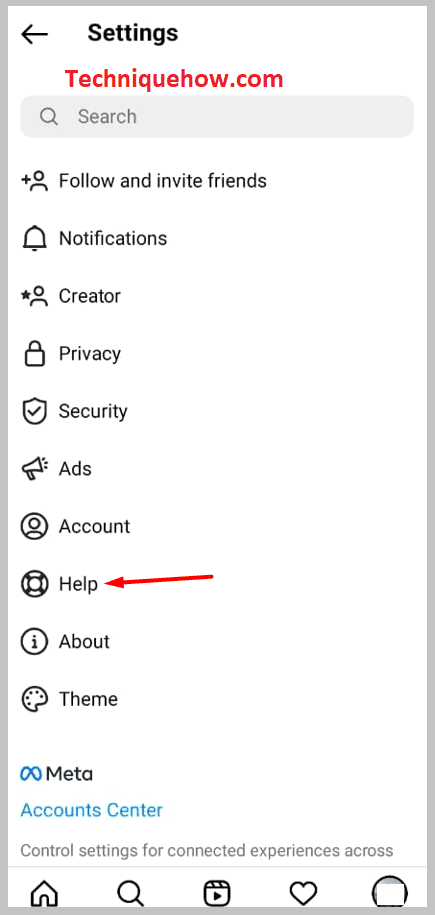Tap the back arrow icon
The image size is (435, 915).
(34, 34)
